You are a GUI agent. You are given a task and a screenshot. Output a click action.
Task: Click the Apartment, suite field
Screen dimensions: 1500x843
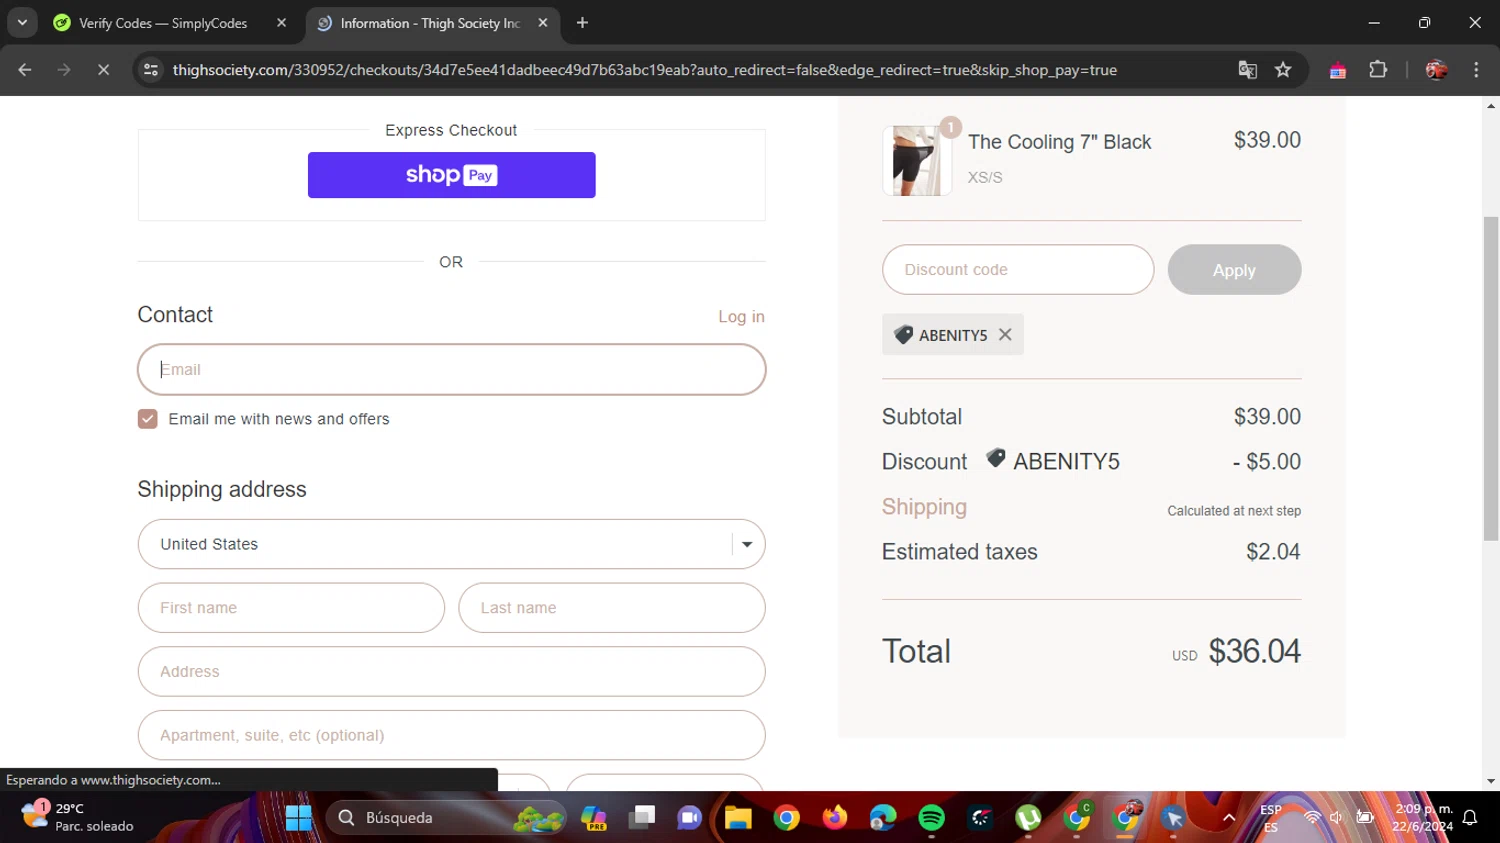pyautogui.click(x=452, y=735)
